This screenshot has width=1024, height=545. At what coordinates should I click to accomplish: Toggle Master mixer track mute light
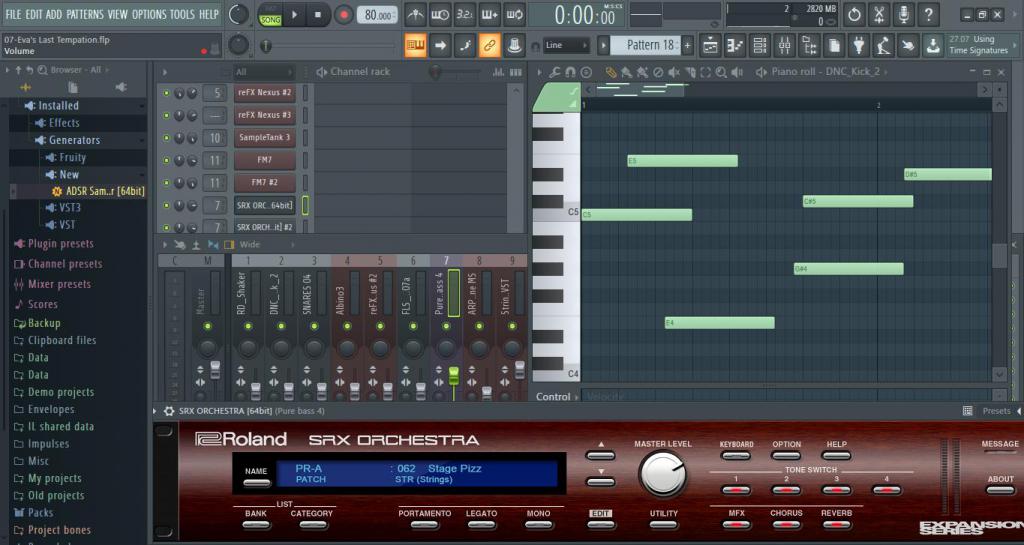[x=208, y=326]
